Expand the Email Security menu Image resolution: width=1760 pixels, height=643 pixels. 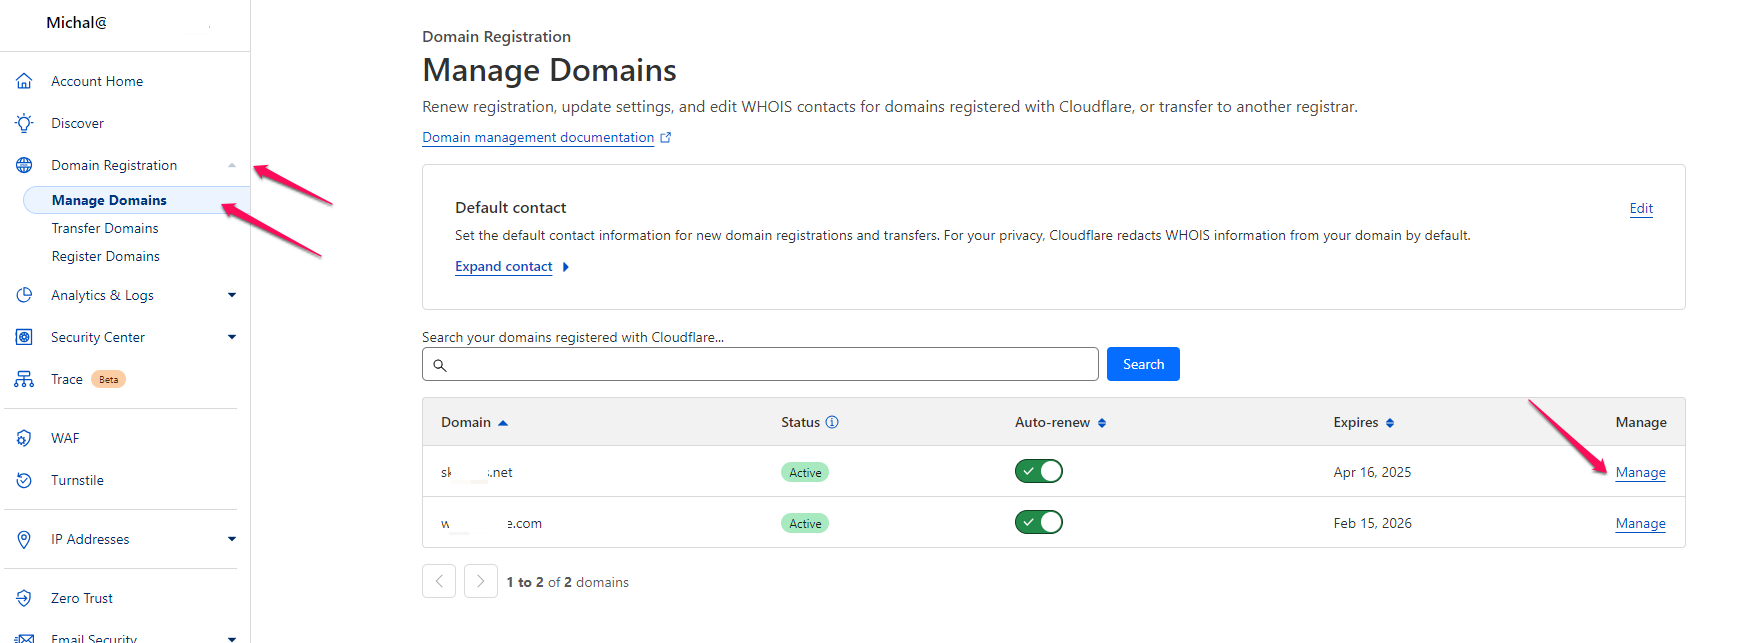(232, 638)
